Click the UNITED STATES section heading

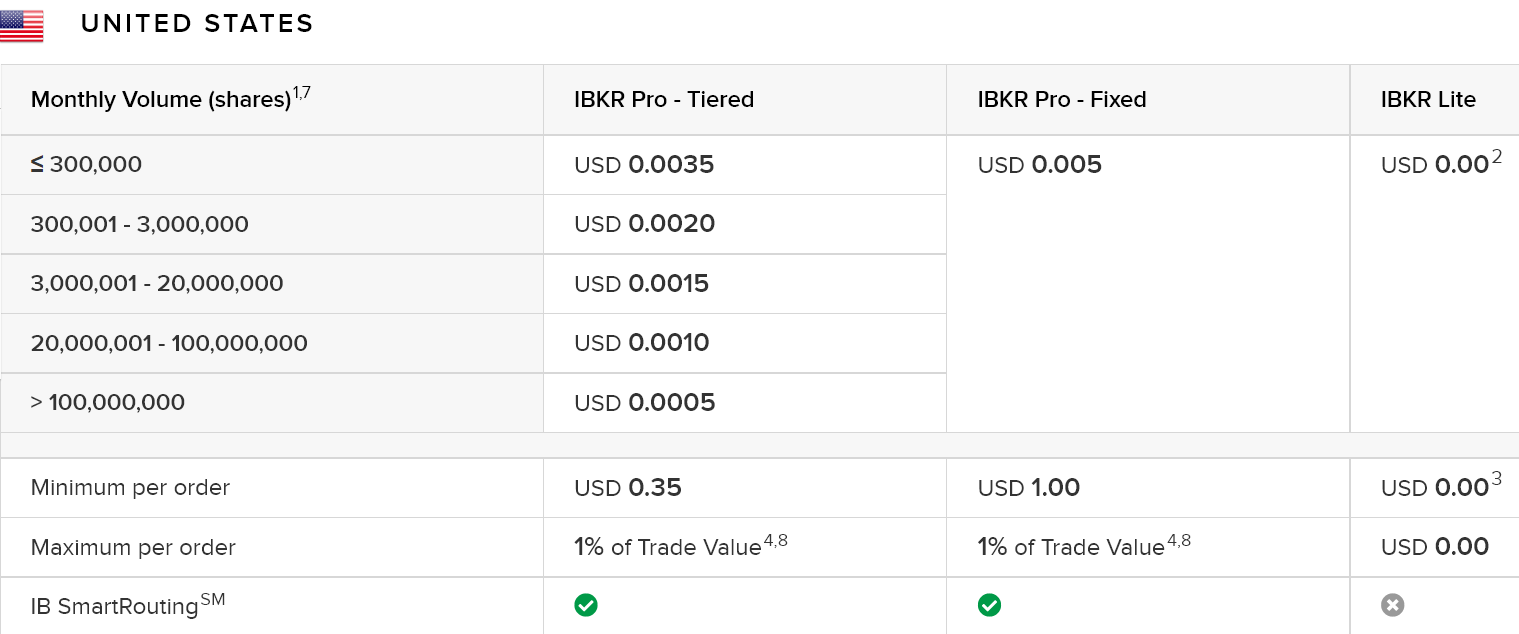197,24
